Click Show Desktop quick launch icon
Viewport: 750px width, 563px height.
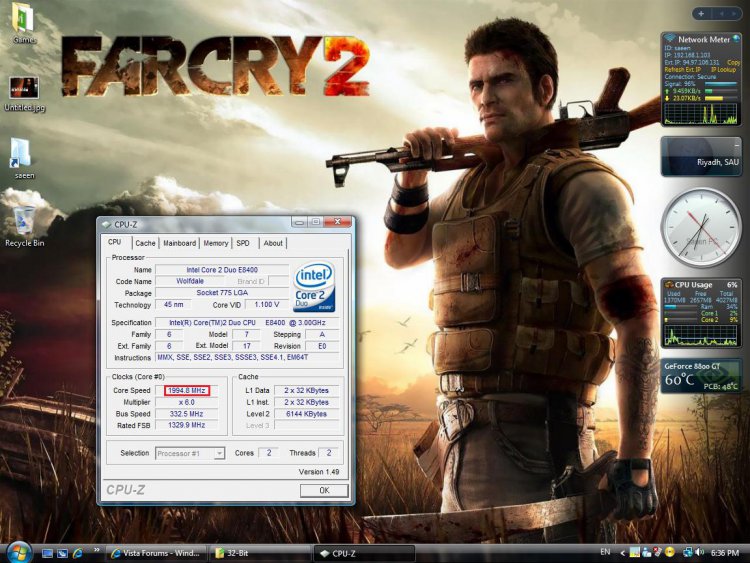click(47, 553)
